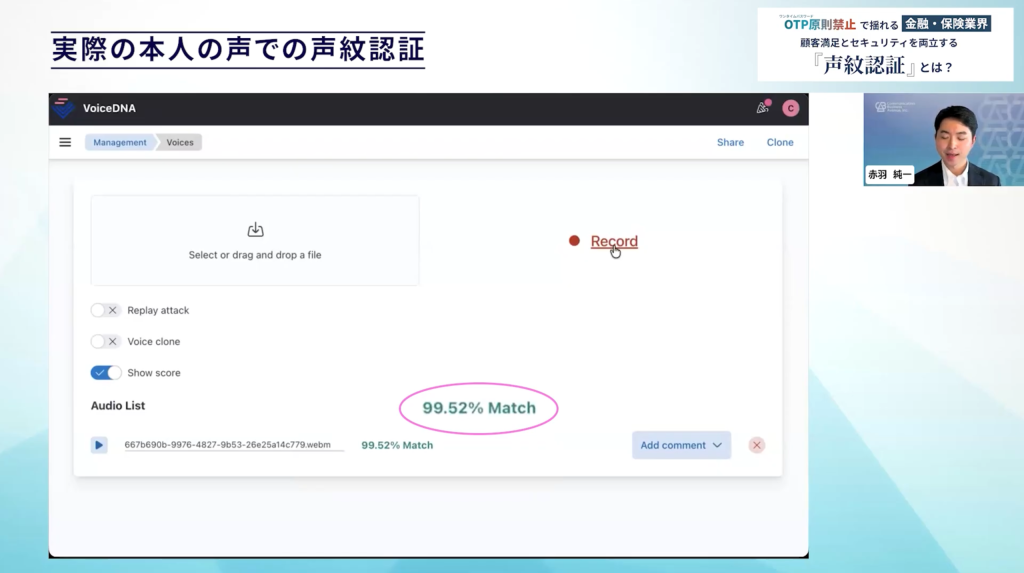The width and height of the screenshot is (1024, 573).
Task: Enable the Voice clone toggle
Action: [x=105, y=341]
